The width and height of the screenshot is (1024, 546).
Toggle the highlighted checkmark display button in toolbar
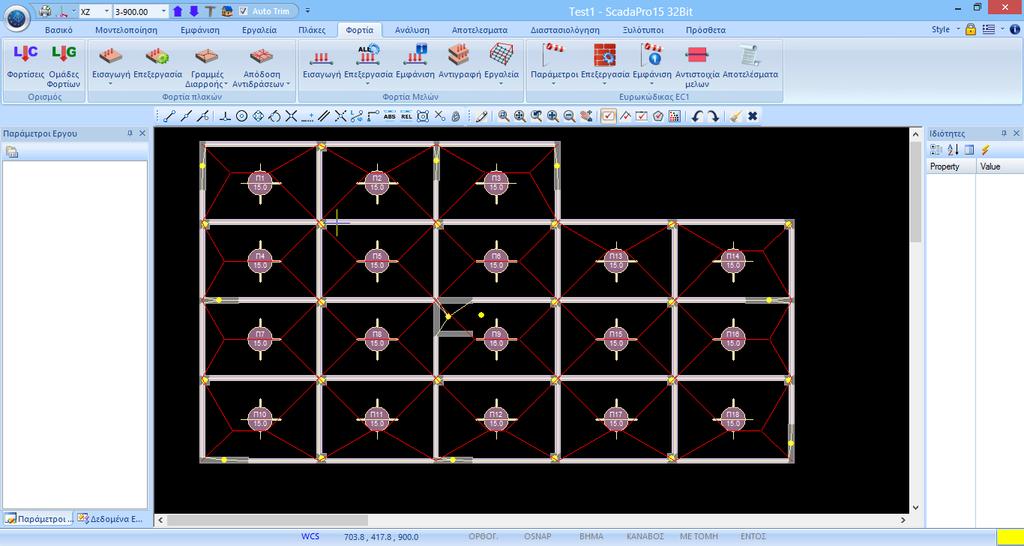(608, 116)
